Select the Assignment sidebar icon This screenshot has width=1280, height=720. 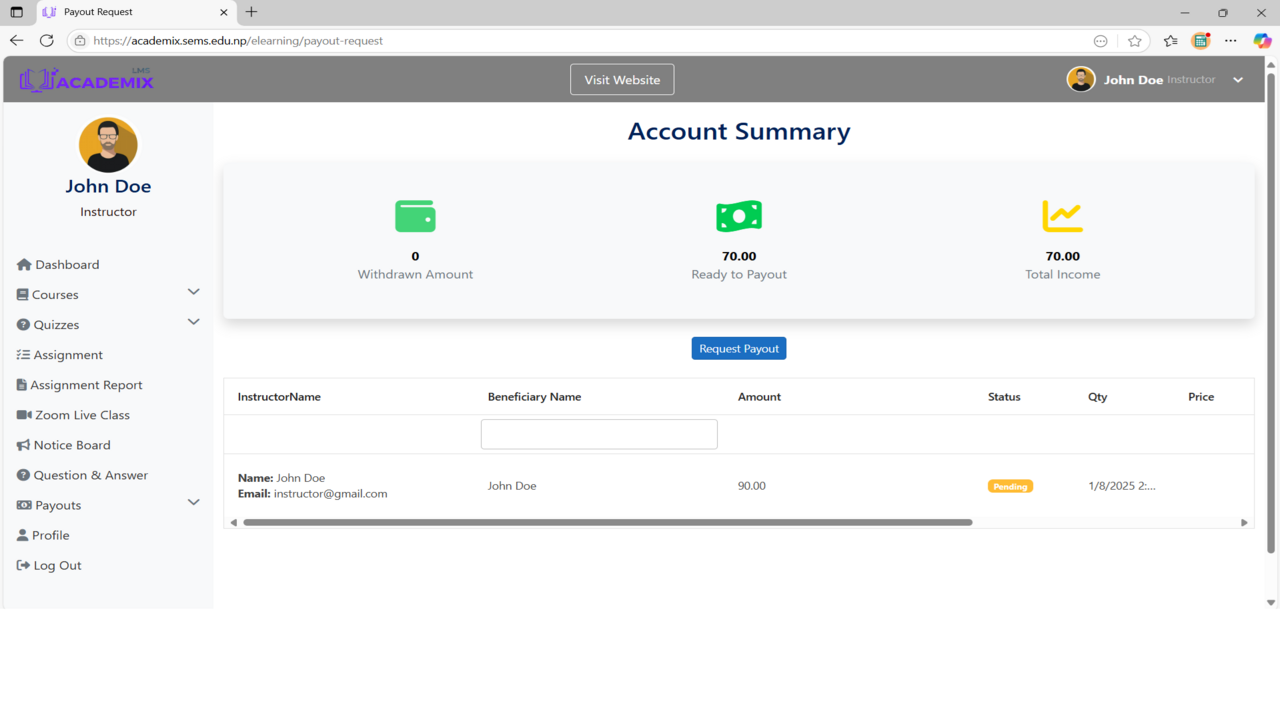22,354
